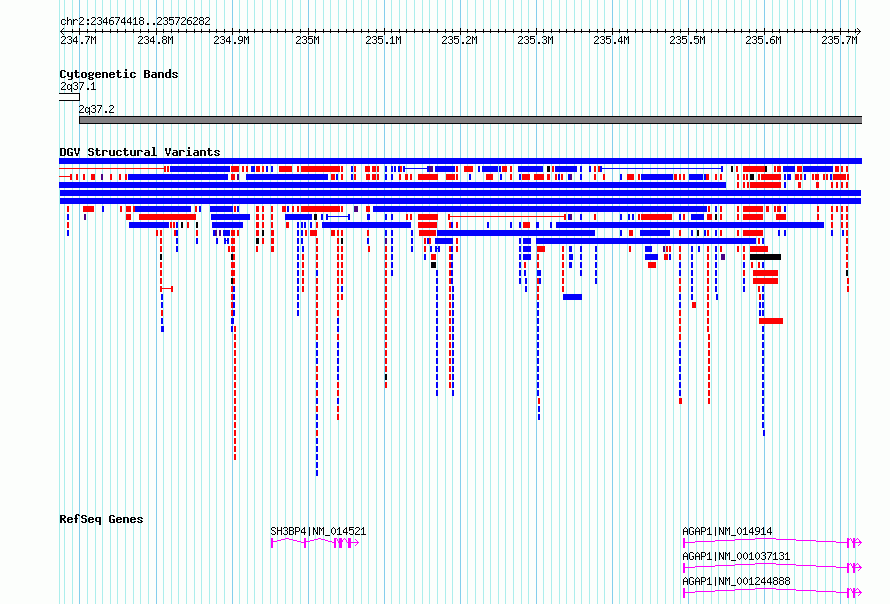This screenshot has width=890, height=604.
Task: Click the 235.7M ruler label
Action: click(839, 40)
